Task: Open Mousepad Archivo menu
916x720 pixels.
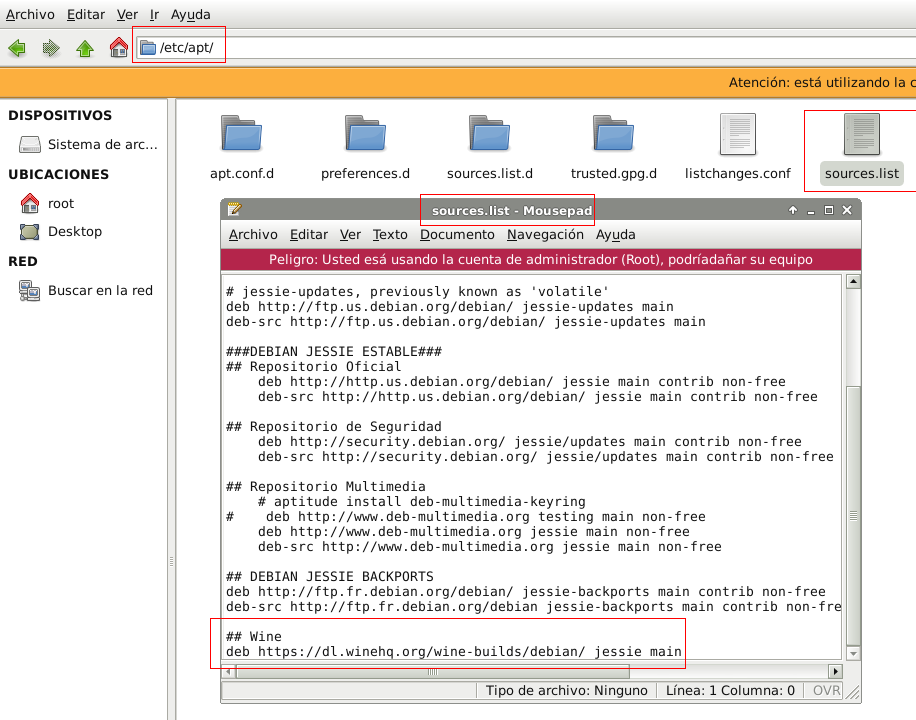Action: 253,234
